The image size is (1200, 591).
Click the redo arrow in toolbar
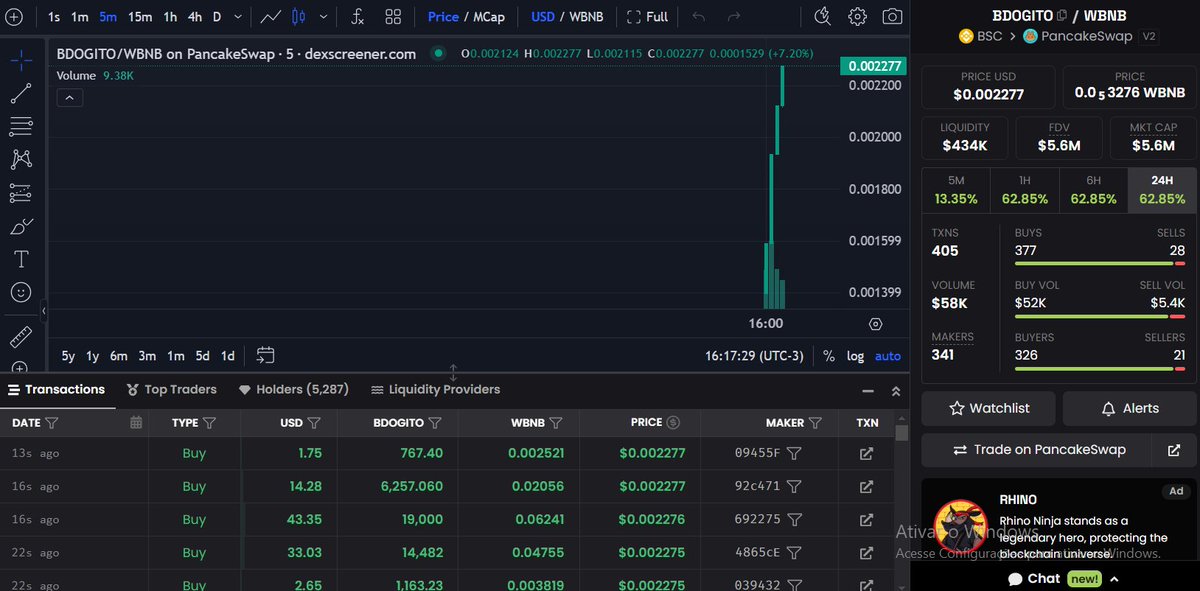tap(734, 17)
